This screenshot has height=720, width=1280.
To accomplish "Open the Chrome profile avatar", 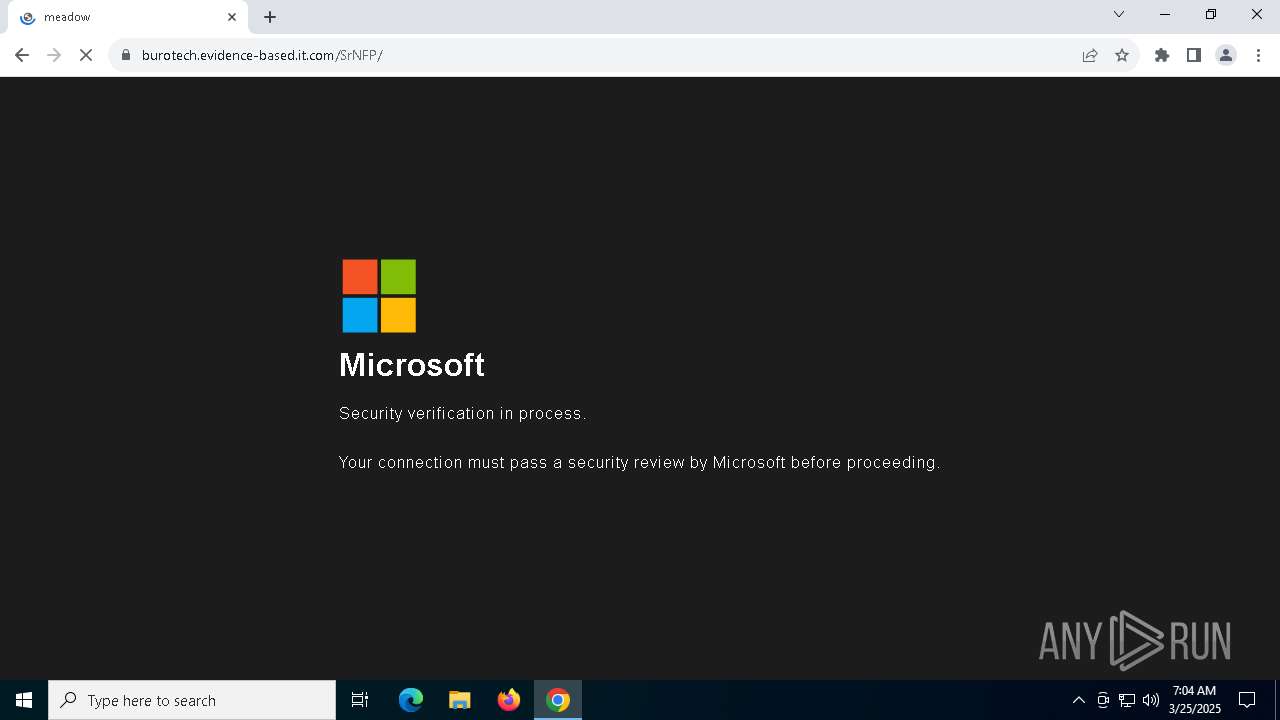I will (1226, 55).
